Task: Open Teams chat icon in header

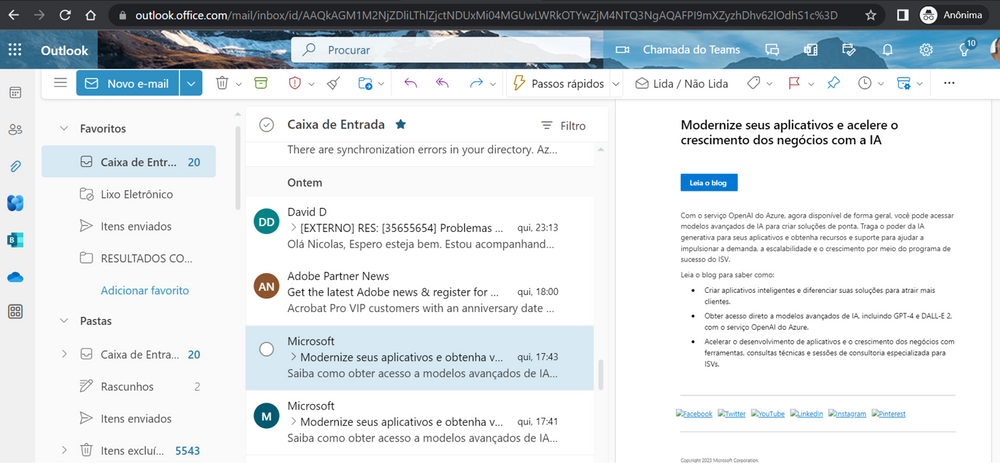Action: pyautogui.click(x=772, y=50)
